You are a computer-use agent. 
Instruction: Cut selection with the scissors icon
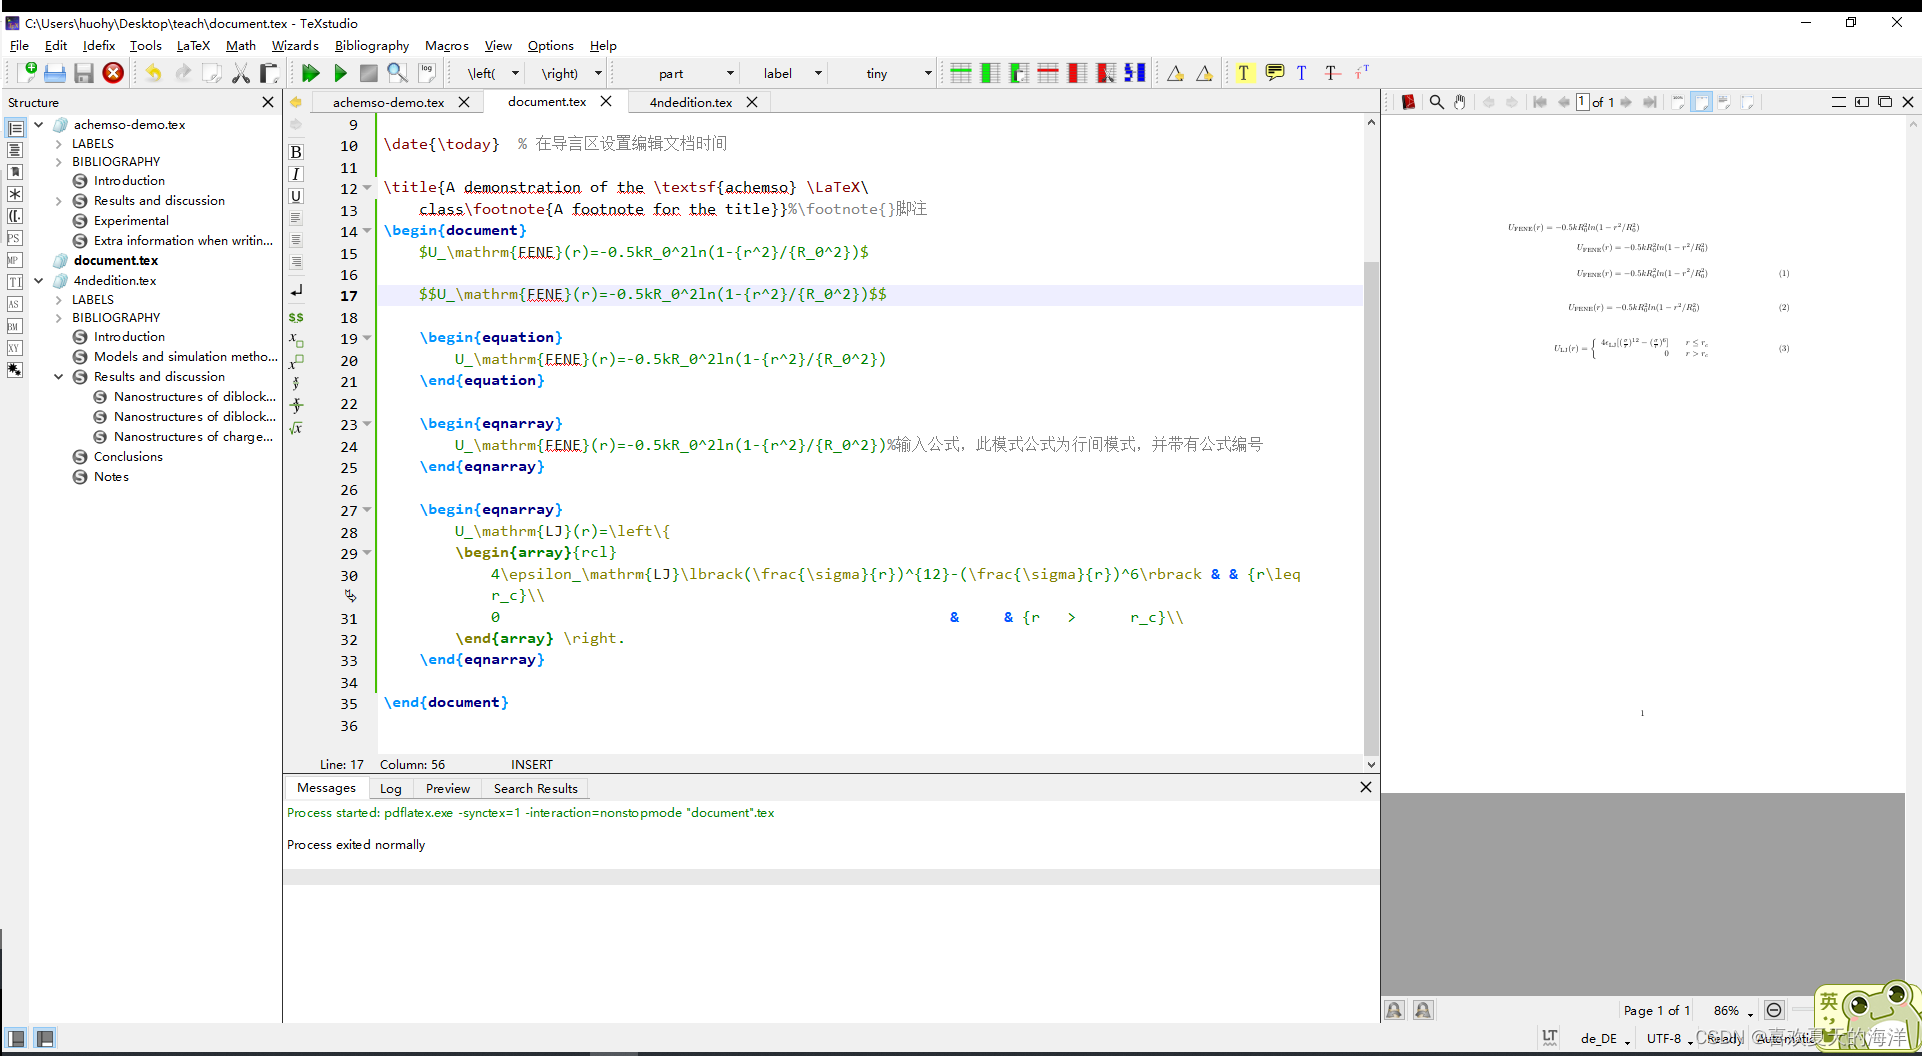(240, 73)
